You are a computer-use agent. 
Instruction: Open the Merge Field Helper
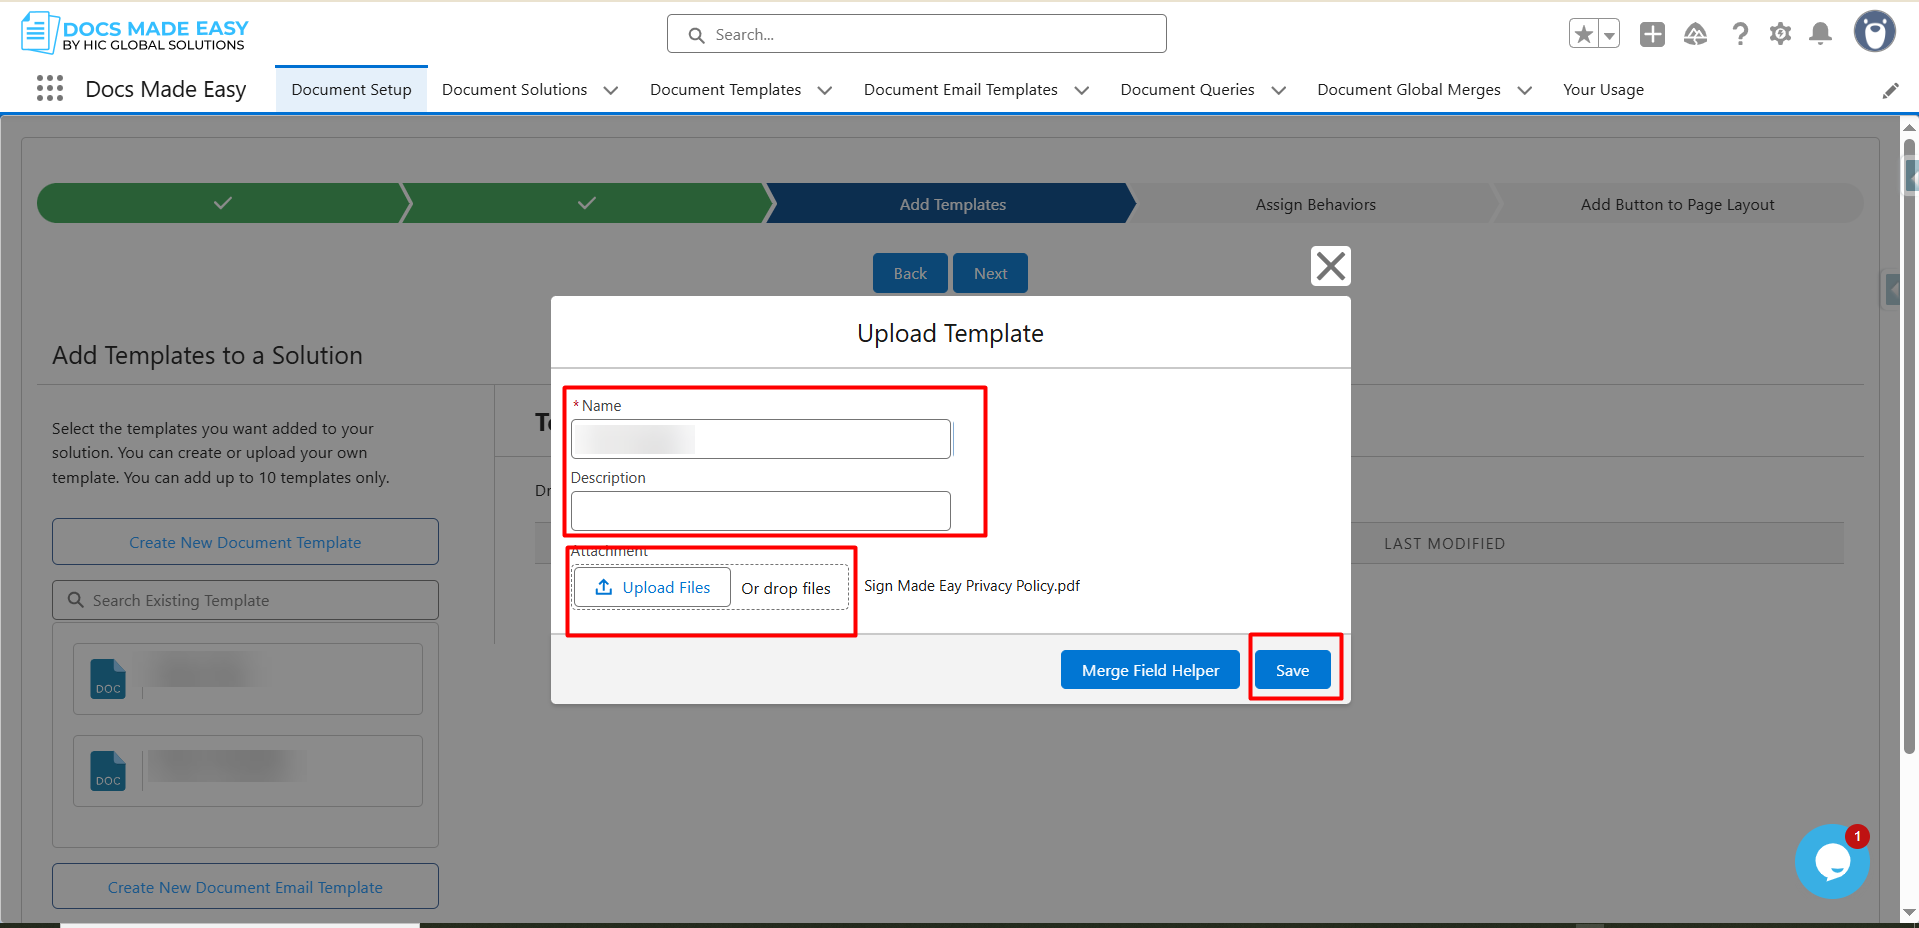pos(1150,670)
